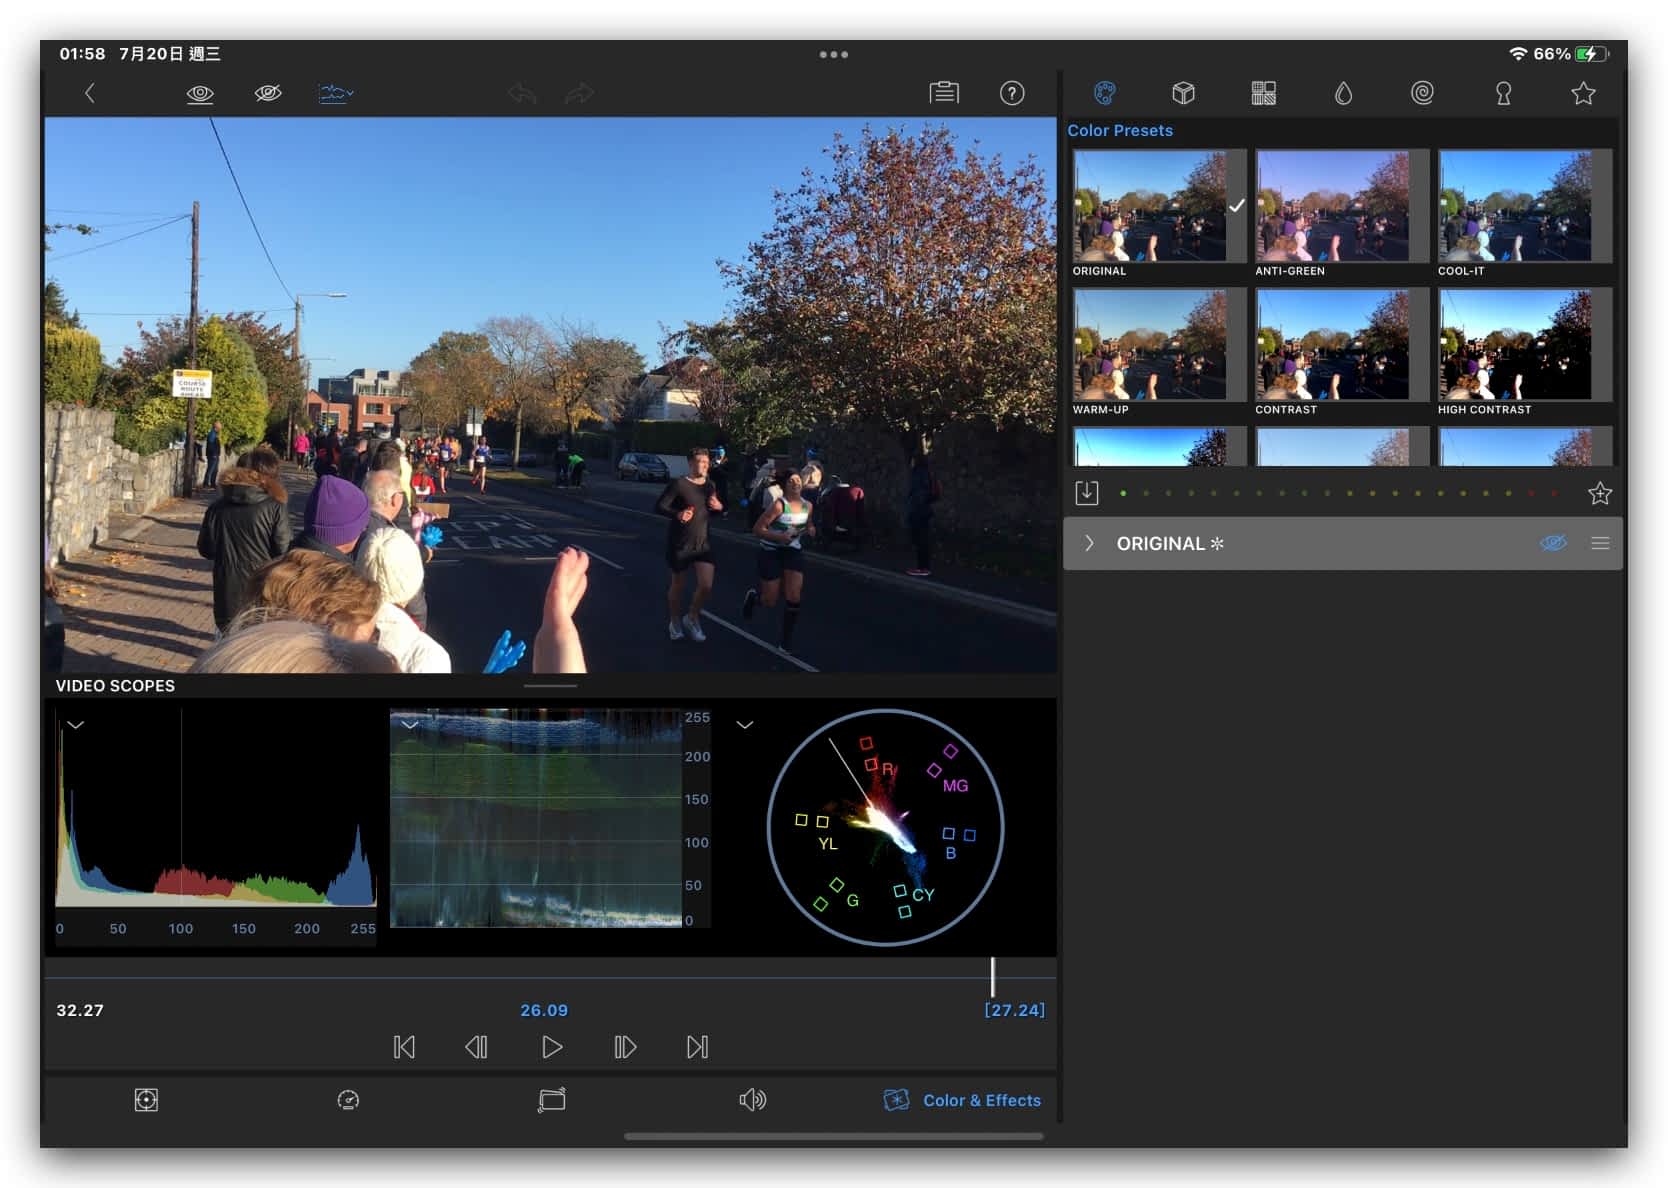Switch to the spiral distortion tab
Viewport: 1668px width, 1188px height.
click(x=1422, y=93)
